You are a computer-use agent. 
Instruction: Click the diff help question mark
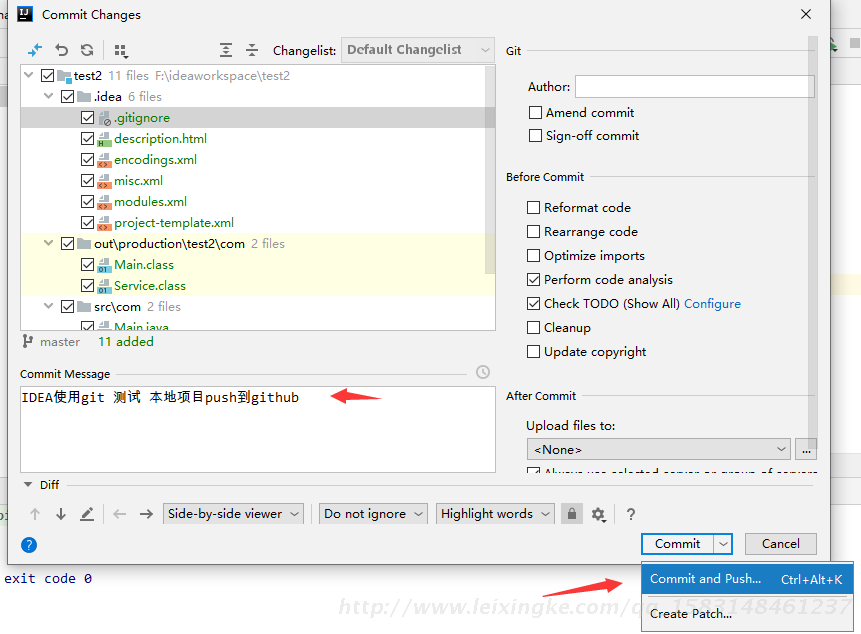(631, 514)
